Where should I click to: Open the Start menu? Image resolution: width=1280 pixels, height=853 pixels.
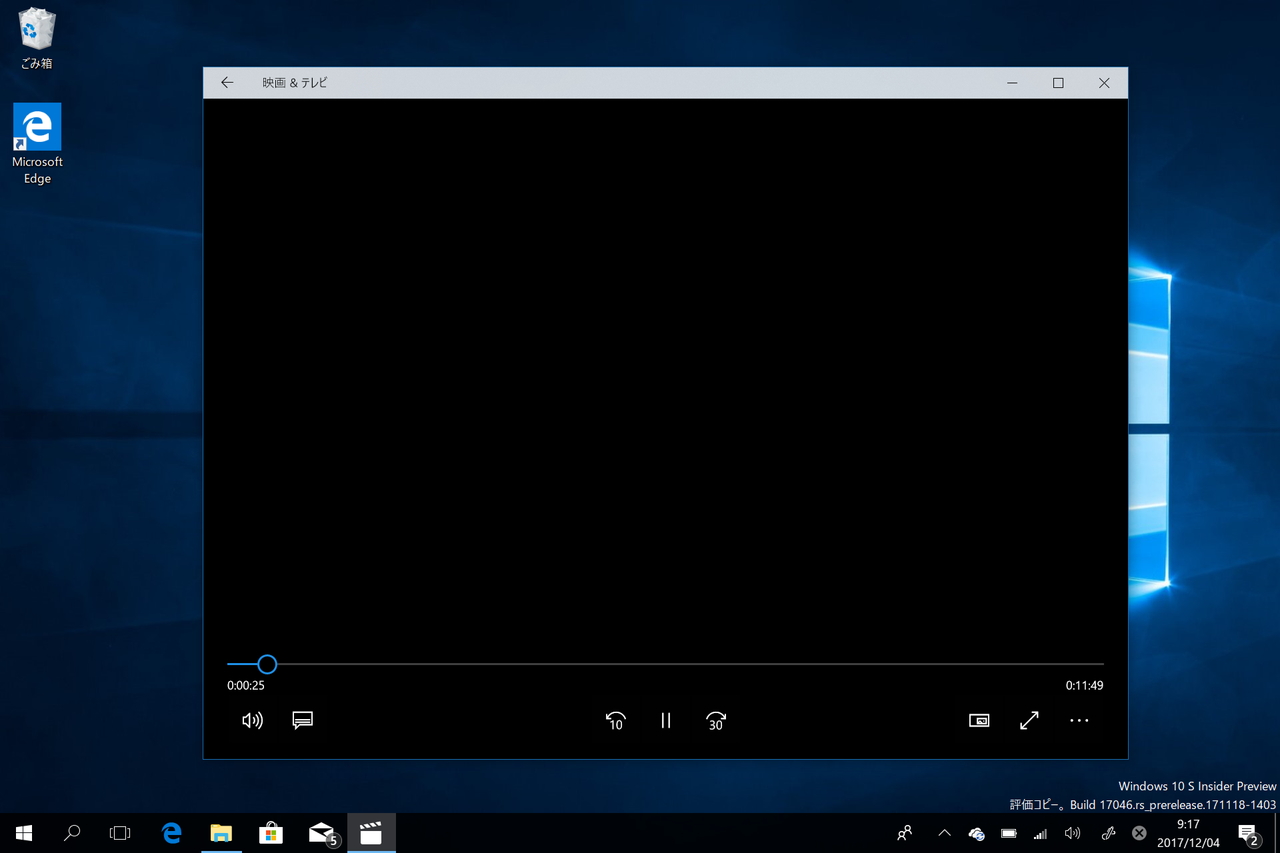24,832
